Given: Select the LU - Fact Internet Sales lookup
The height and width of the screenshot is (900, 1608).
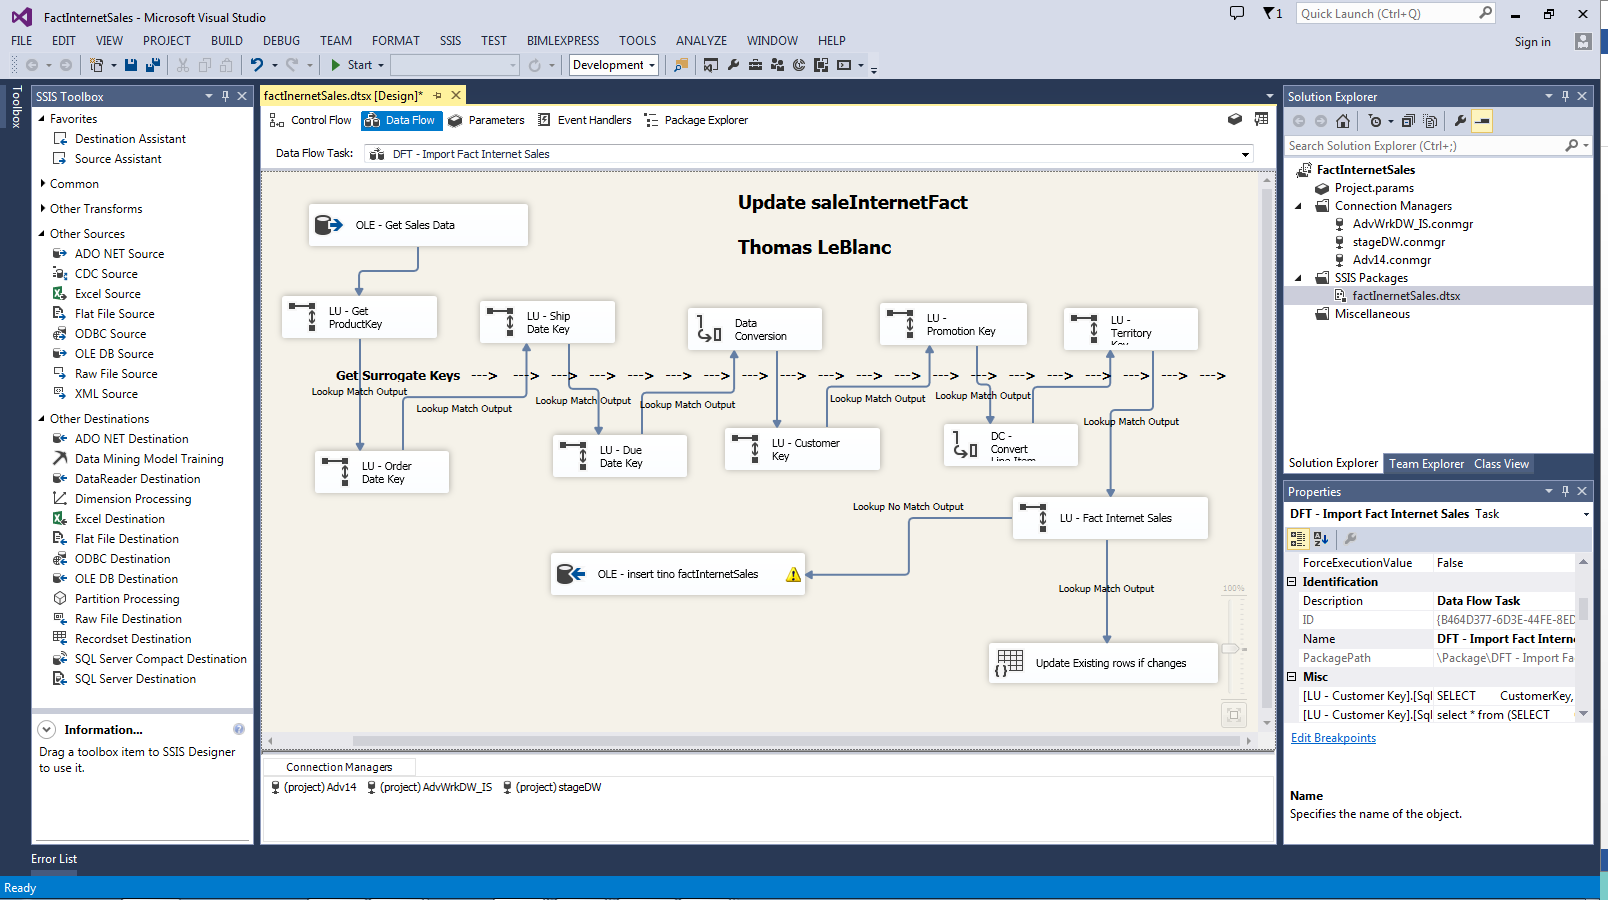Looking at the screenshot, I should tap(1110, 518).
